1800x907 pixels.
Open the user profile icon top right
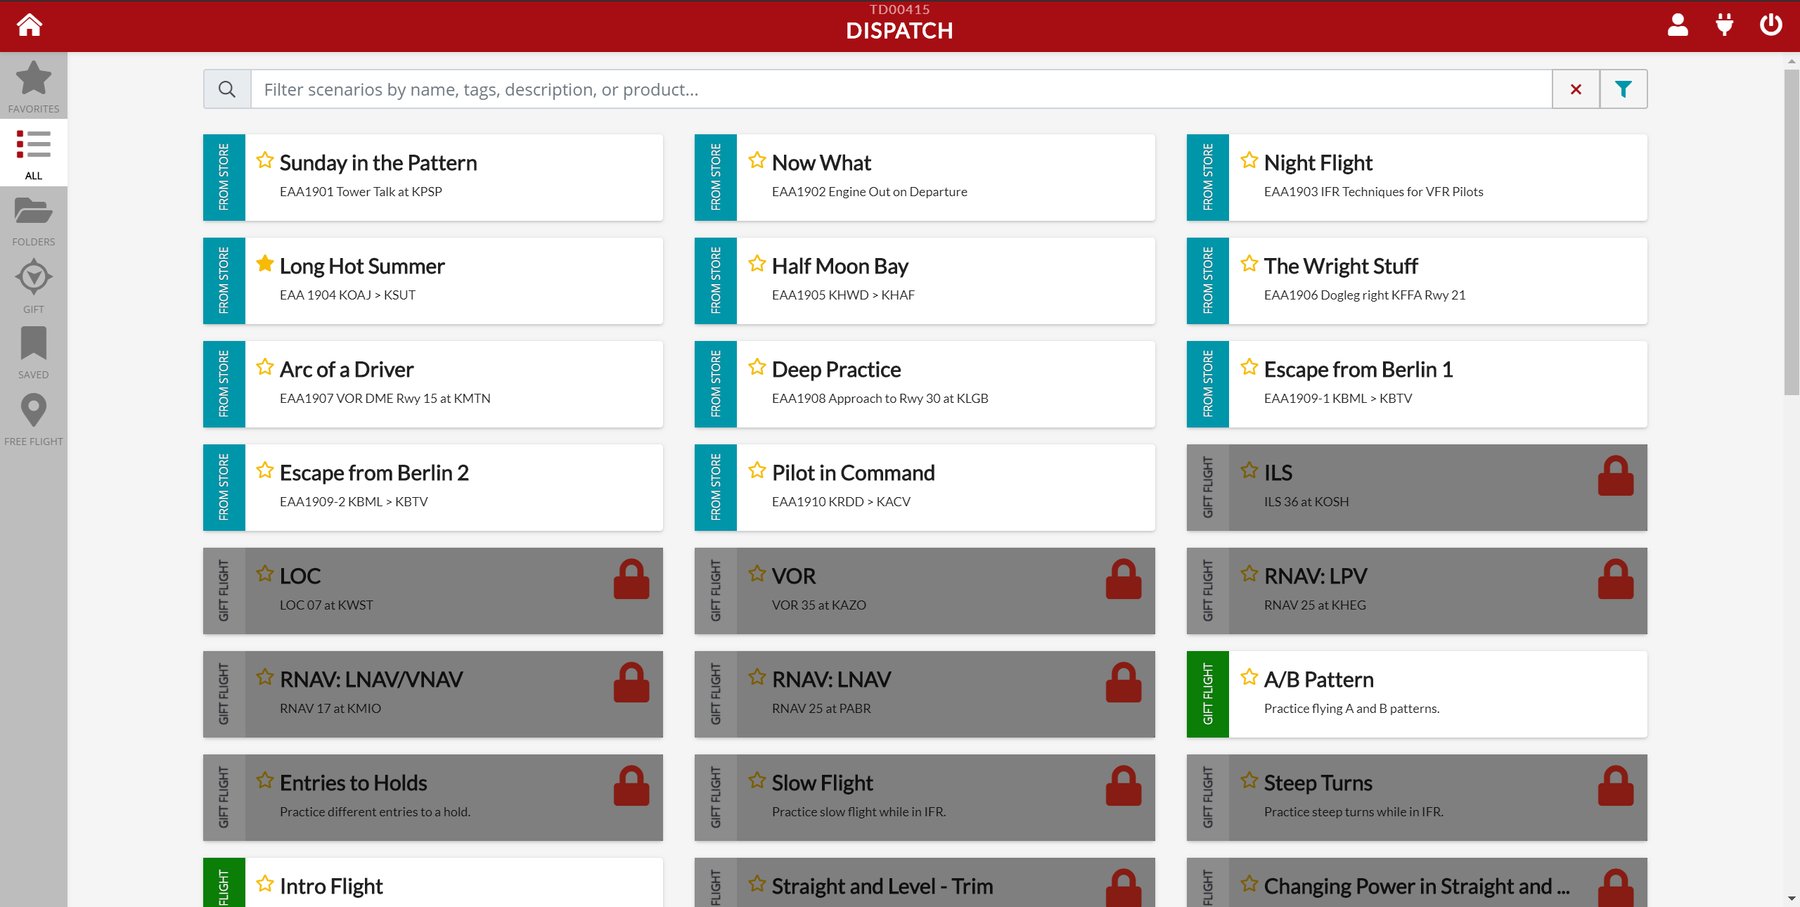(x=1678, y=25)
